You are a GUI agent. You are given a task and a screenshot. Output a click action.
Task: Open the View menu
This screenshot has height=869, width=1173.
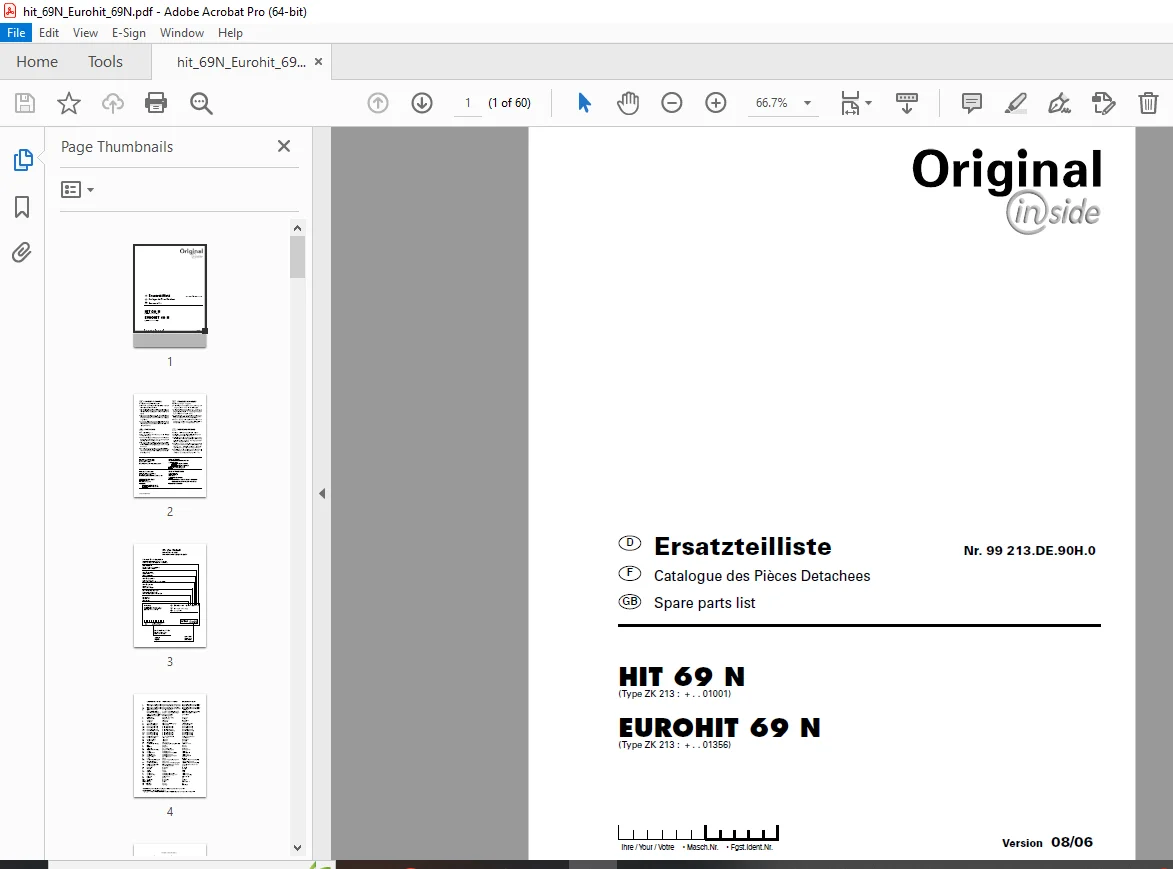pos(85,33)
